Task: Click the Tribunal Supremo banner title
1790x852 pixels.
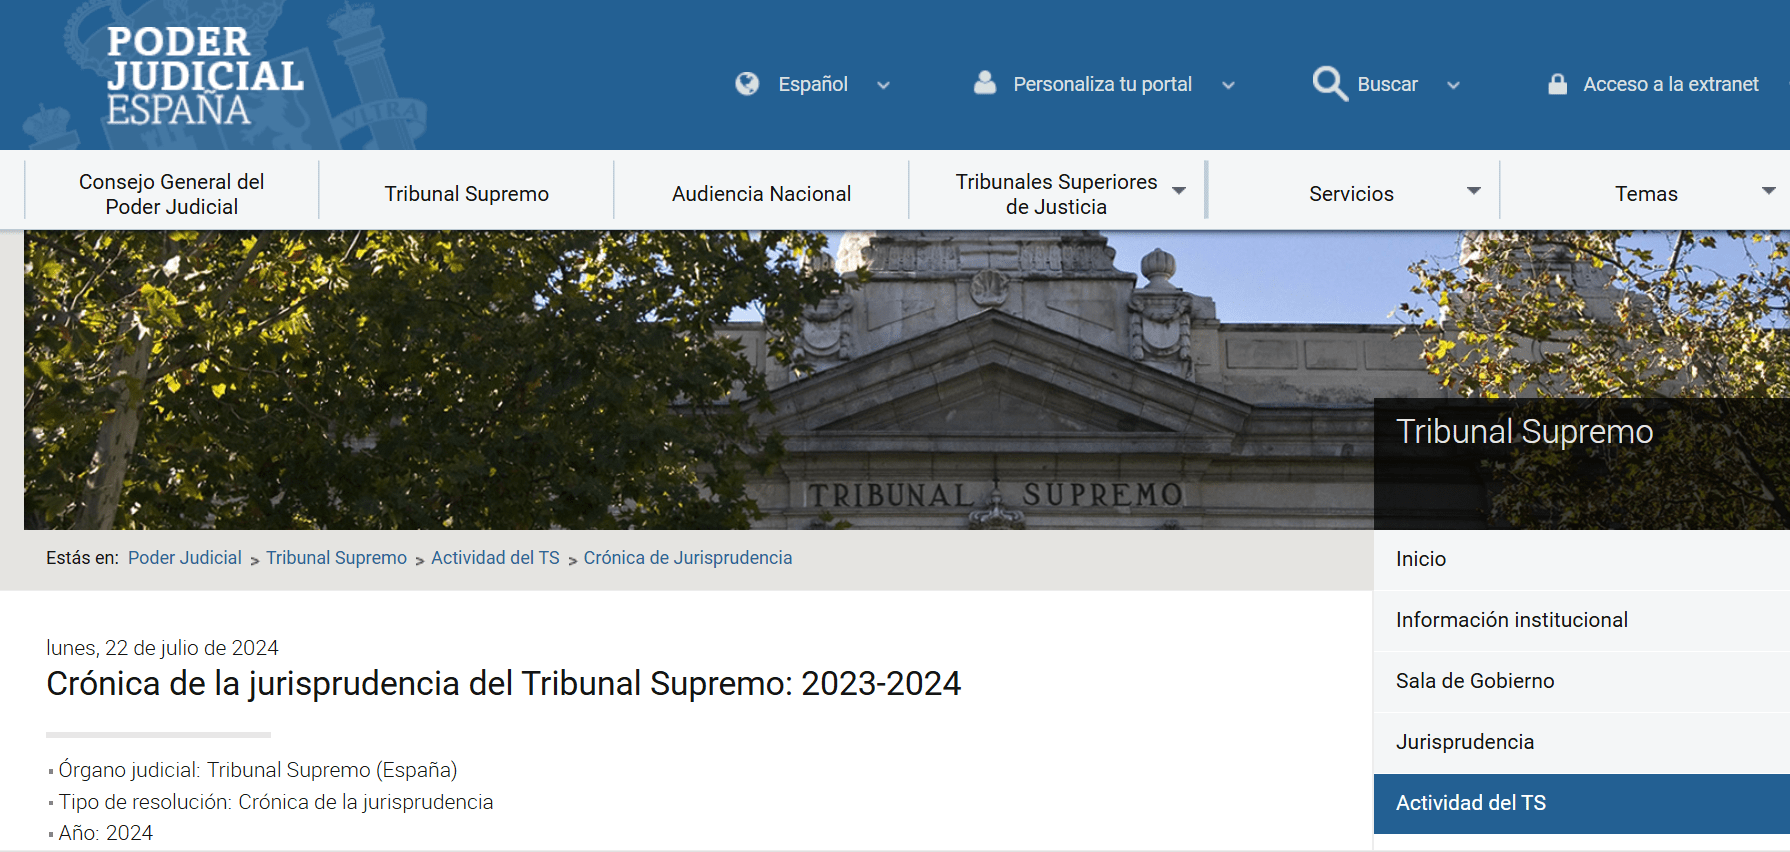Action: tap(1524, 432)
